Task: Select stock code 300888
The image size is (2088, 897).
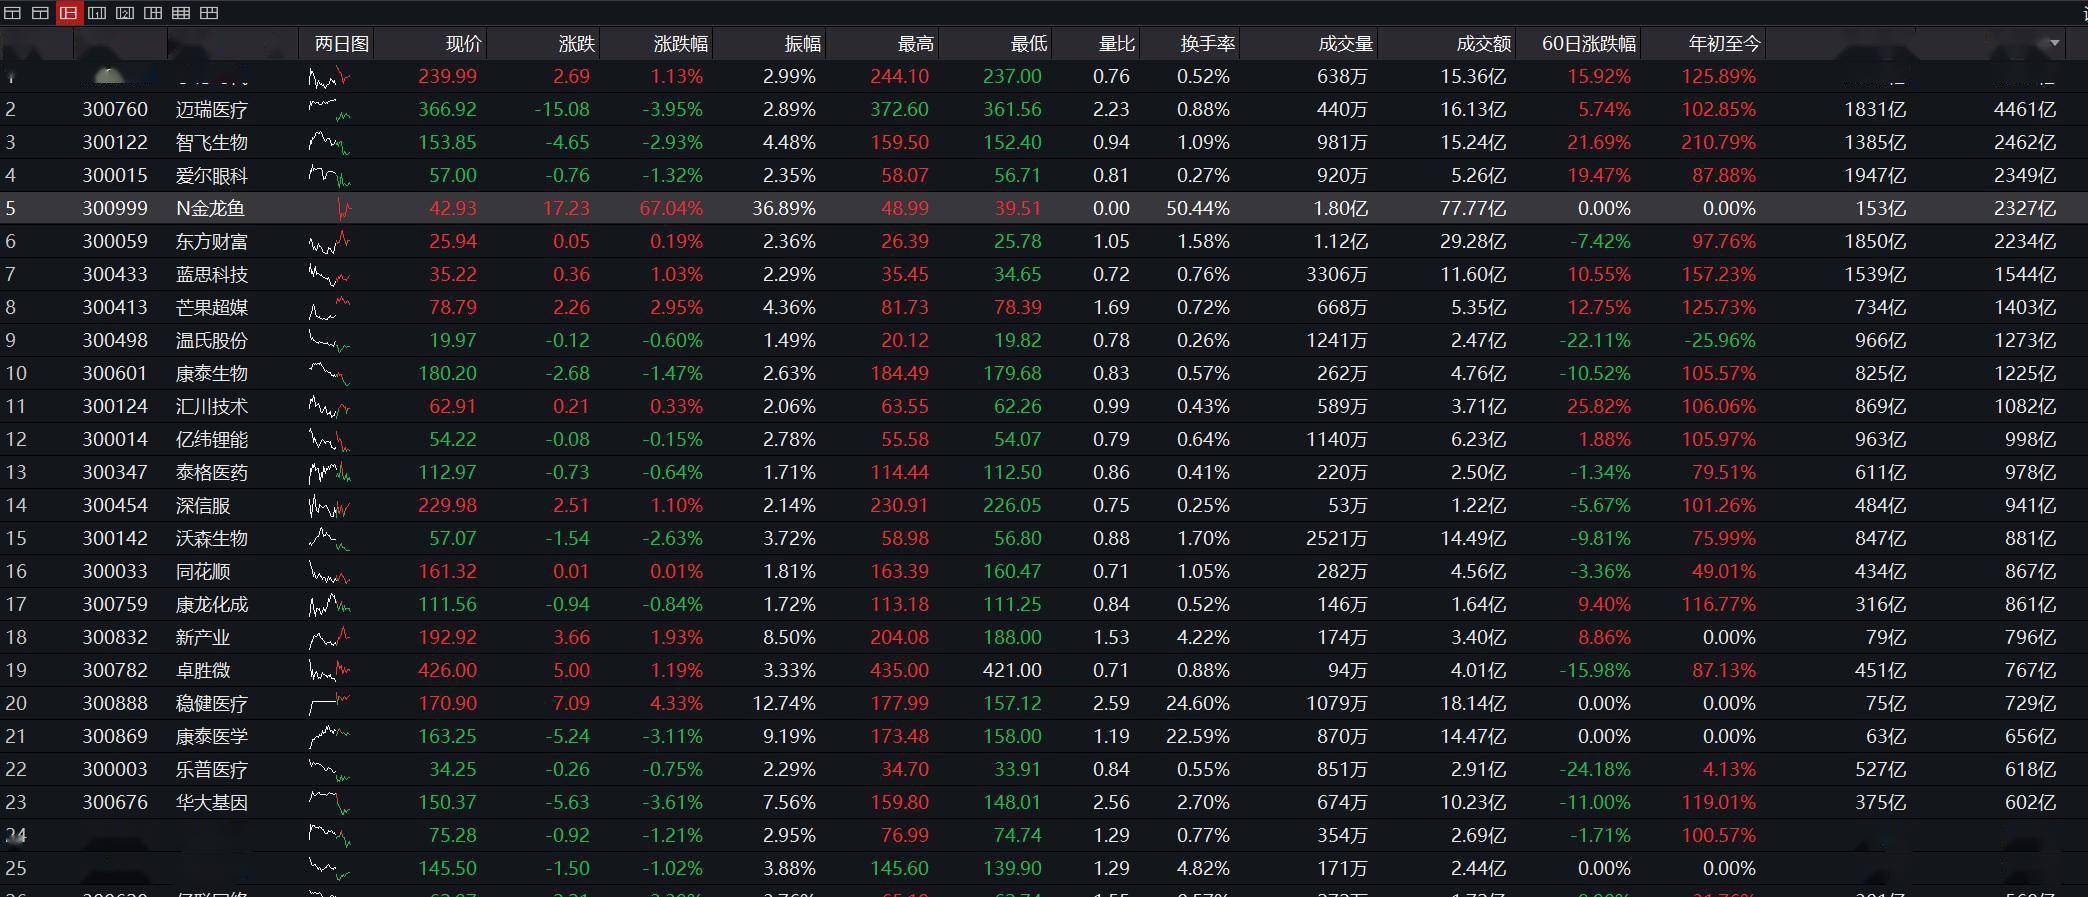Action: pyautogui.click(x=115, y=704)
